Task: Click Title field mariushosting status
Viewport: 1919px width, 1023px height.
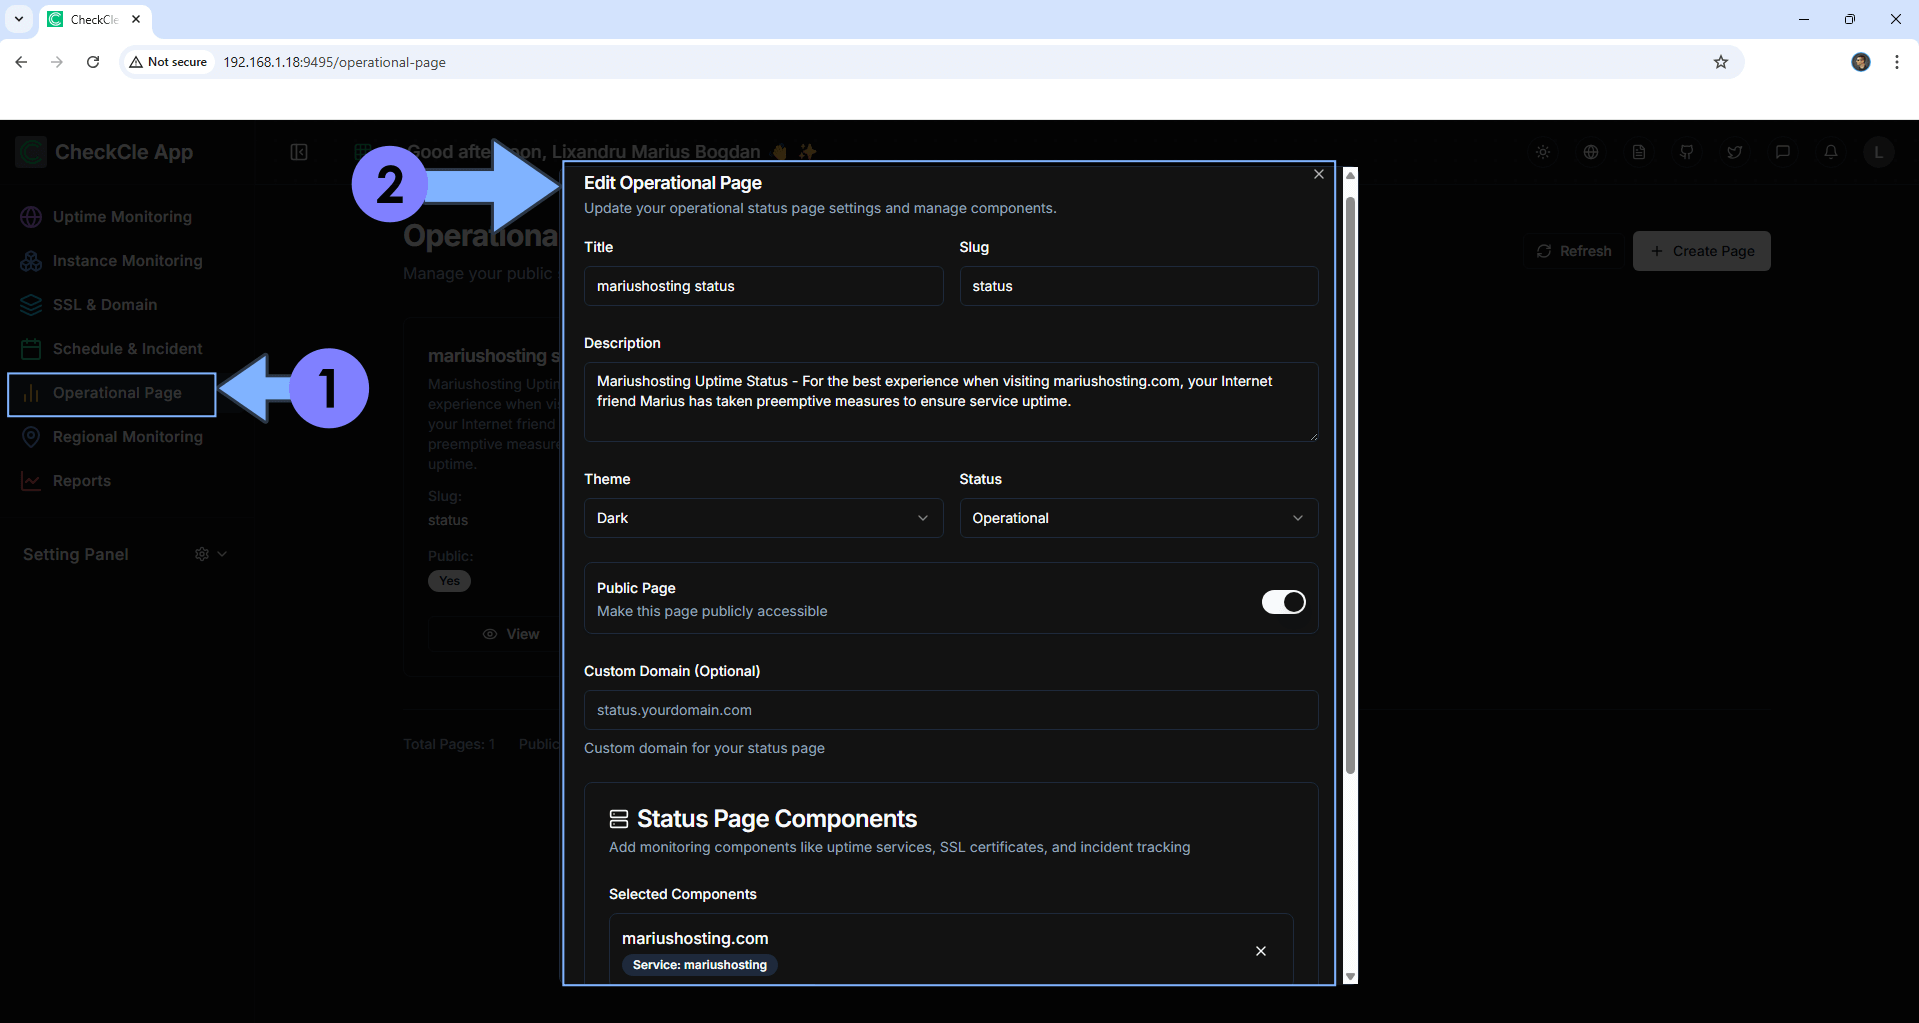Action: pyautogui.click(x=763, y=286)
